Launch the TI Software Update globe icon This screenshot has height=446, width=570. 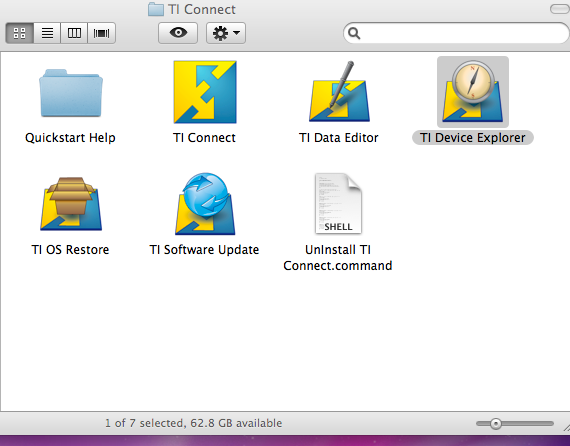coord(205,204)
